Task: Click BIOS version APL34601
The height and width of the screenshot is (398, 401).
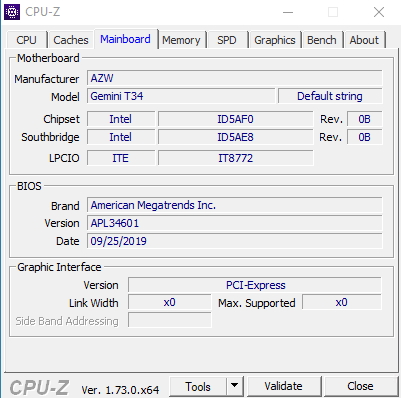Action: pyautogui.click(x=235, y=223)
